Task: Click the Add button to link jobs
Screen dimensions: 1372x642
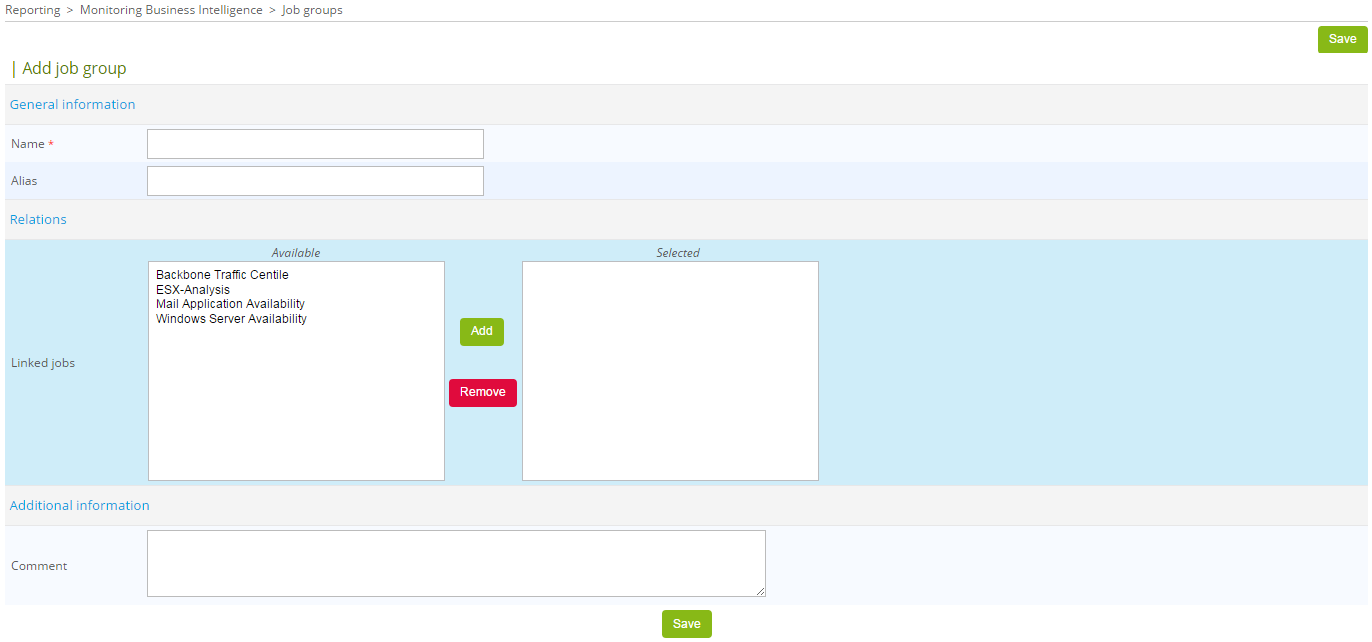Action: tap(481, 331)
